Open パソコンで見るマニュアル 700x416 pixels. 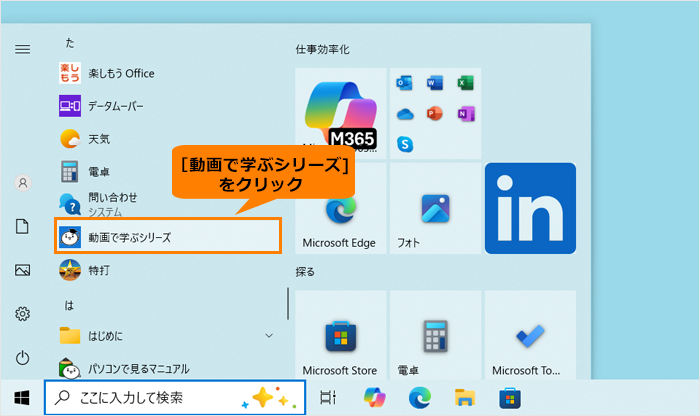[167, 369]
